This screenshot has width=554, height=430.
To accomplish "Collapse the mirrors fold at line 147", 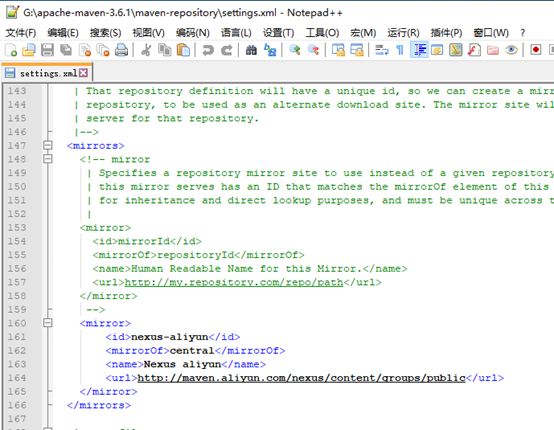I will click(x=48, y=145).
